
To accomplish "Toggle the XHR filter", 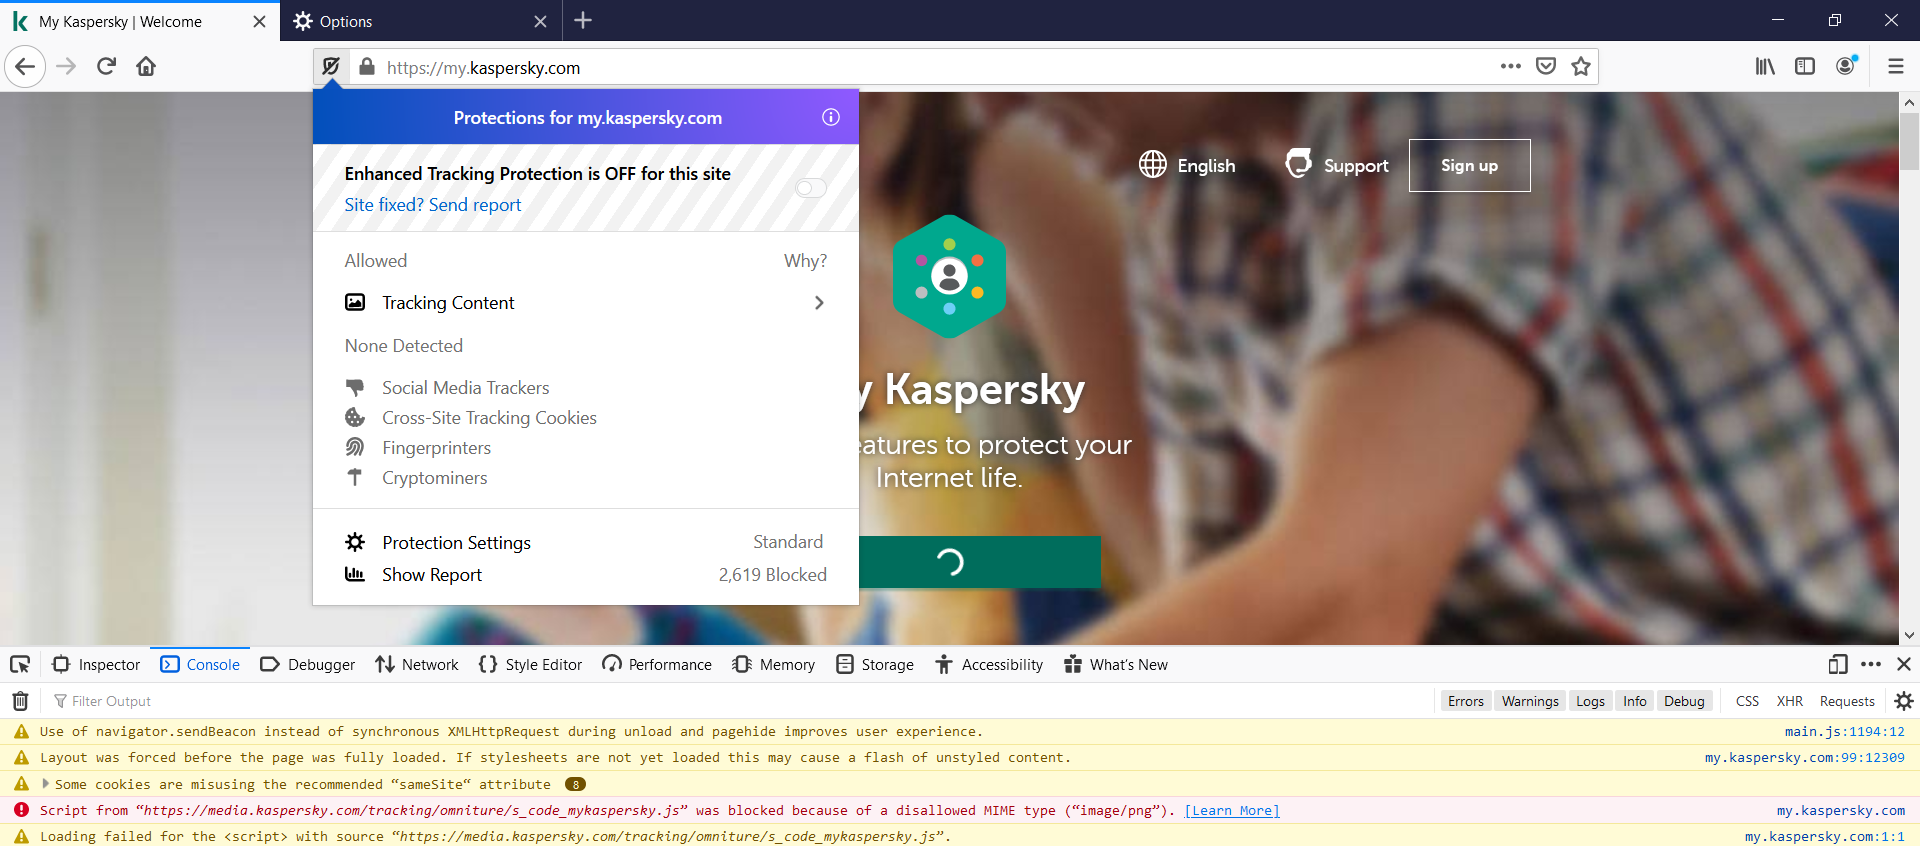I will [x=1790, y=701].
